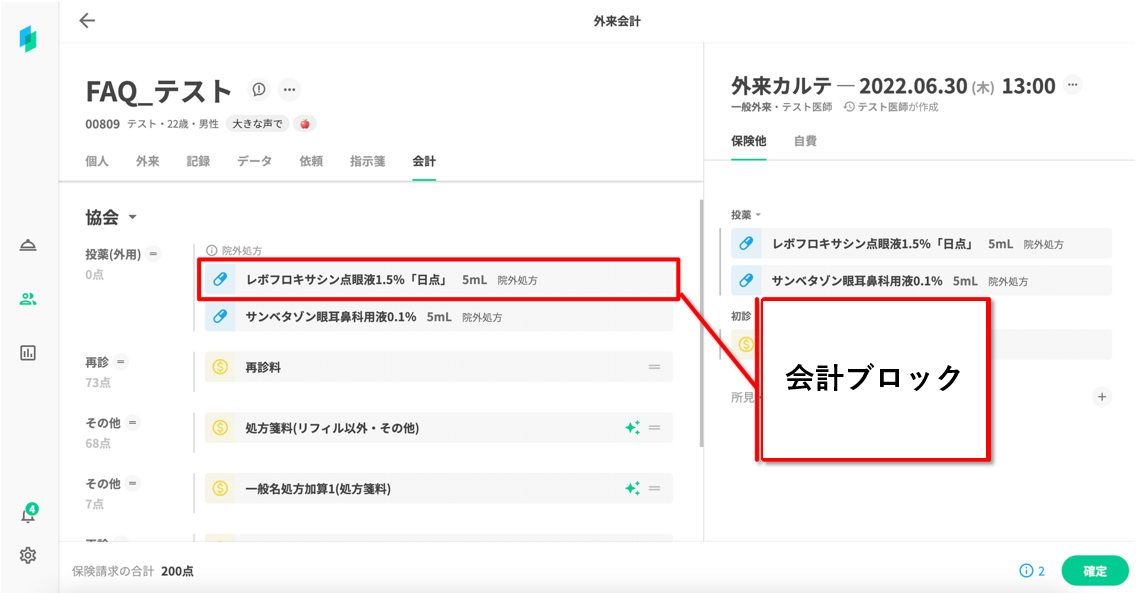Select the 会計 tab
The width and height of the screenshot is (1136, 593).
click(424, 161)
